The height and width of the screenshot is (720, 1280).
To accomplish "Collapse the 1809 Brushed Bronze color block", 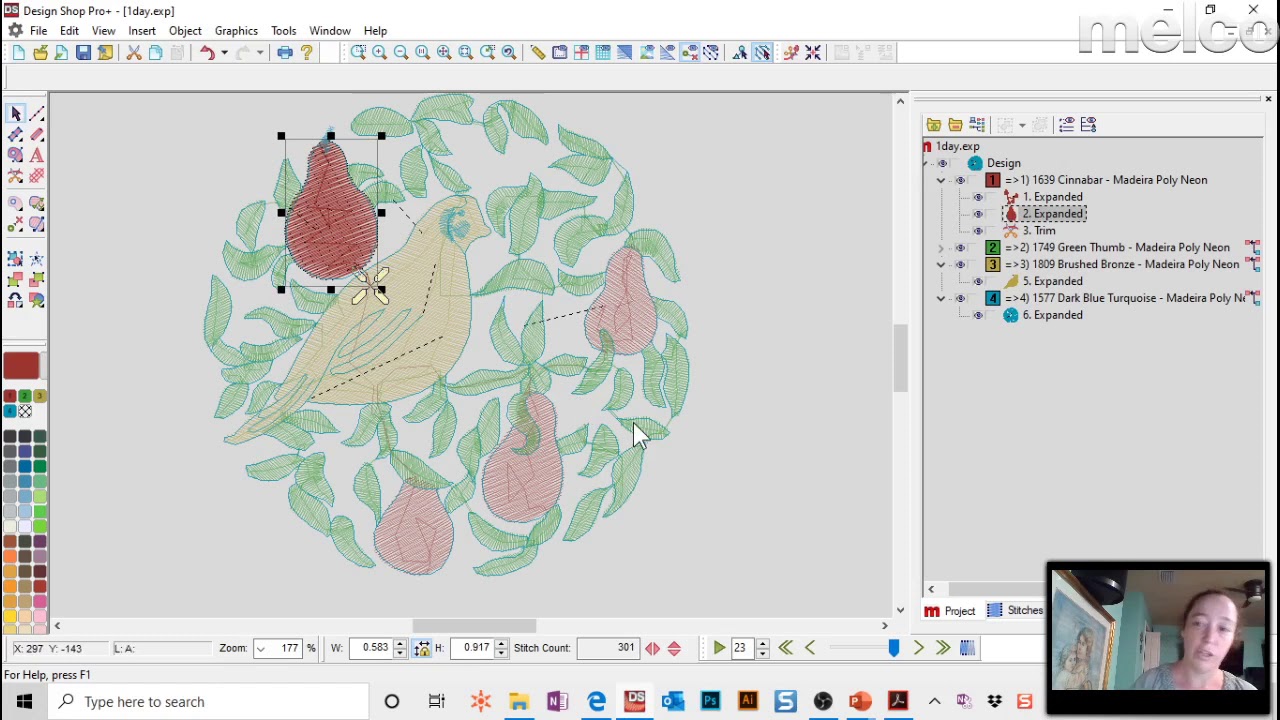I will coord(940,265).
